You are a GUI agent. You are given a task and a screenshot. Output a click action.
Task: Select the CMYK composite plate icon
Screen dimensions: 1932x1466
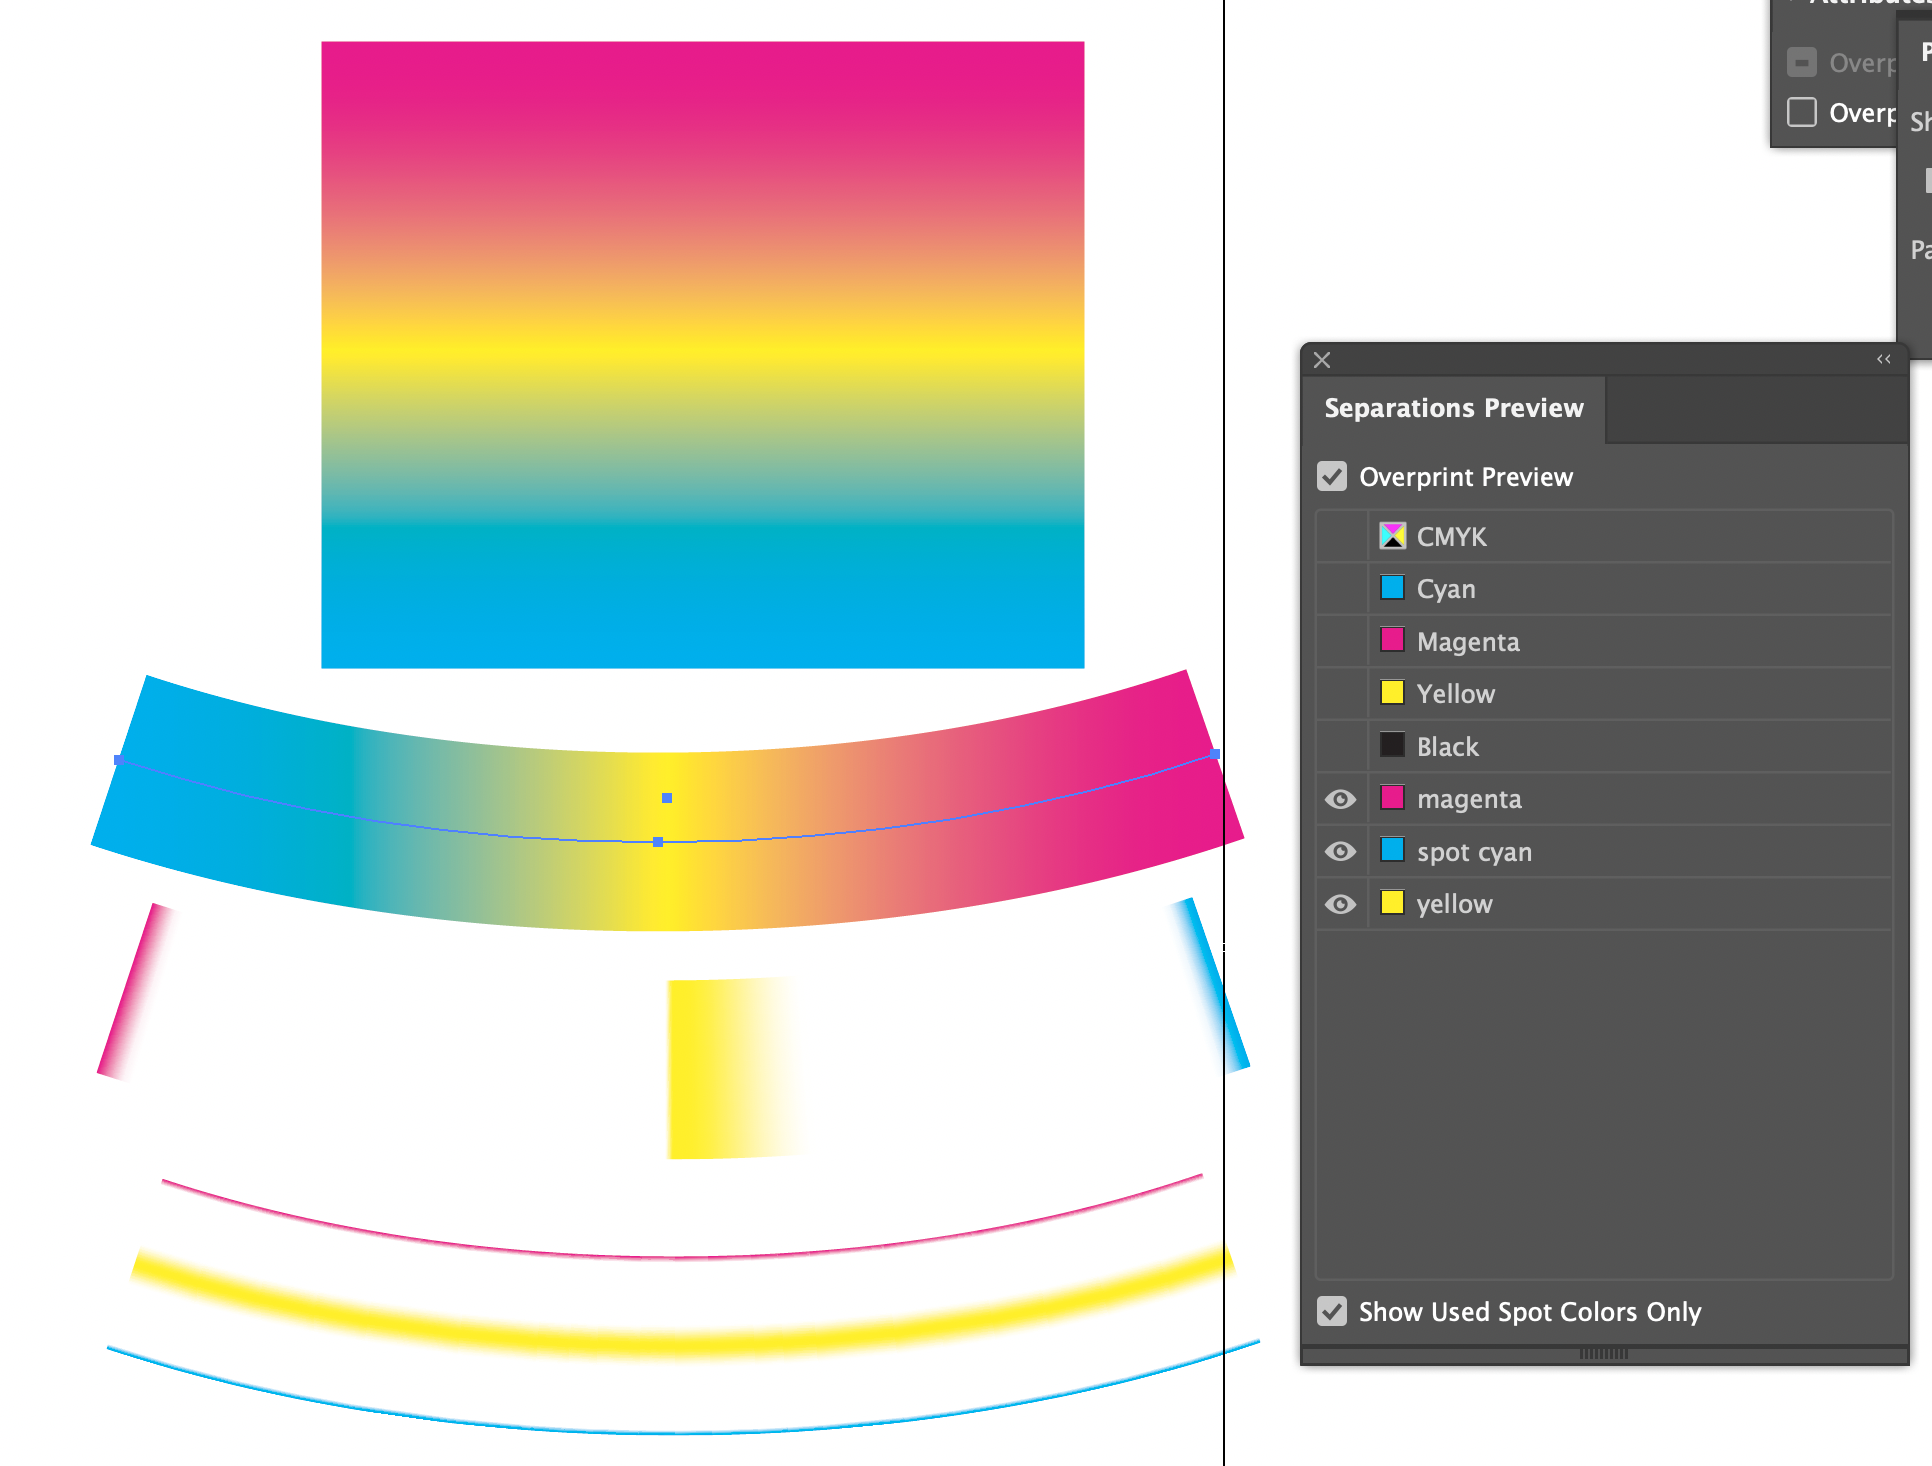1392,535
